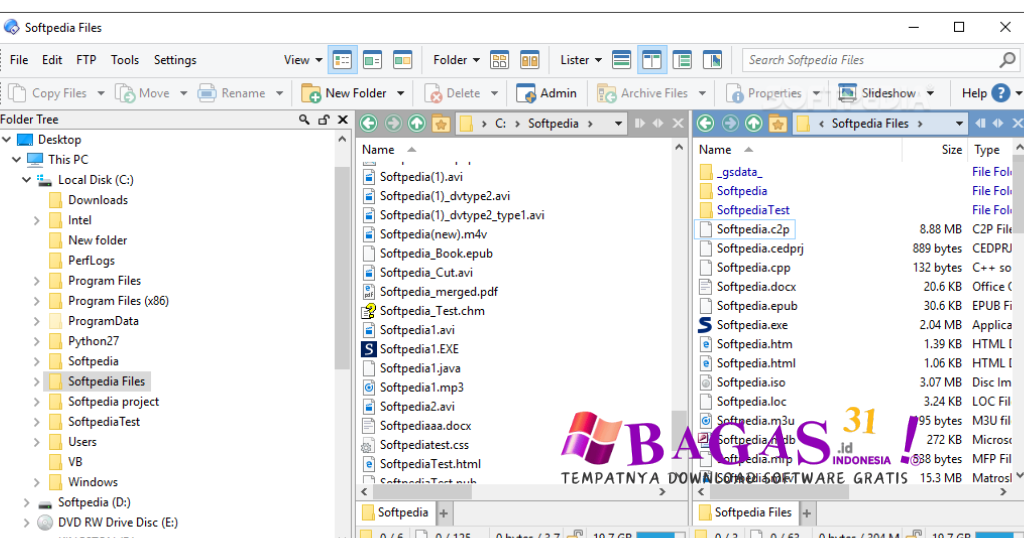Click the Admin shield button
This screenshot has width=1024, height=538.
click(546, 93)
